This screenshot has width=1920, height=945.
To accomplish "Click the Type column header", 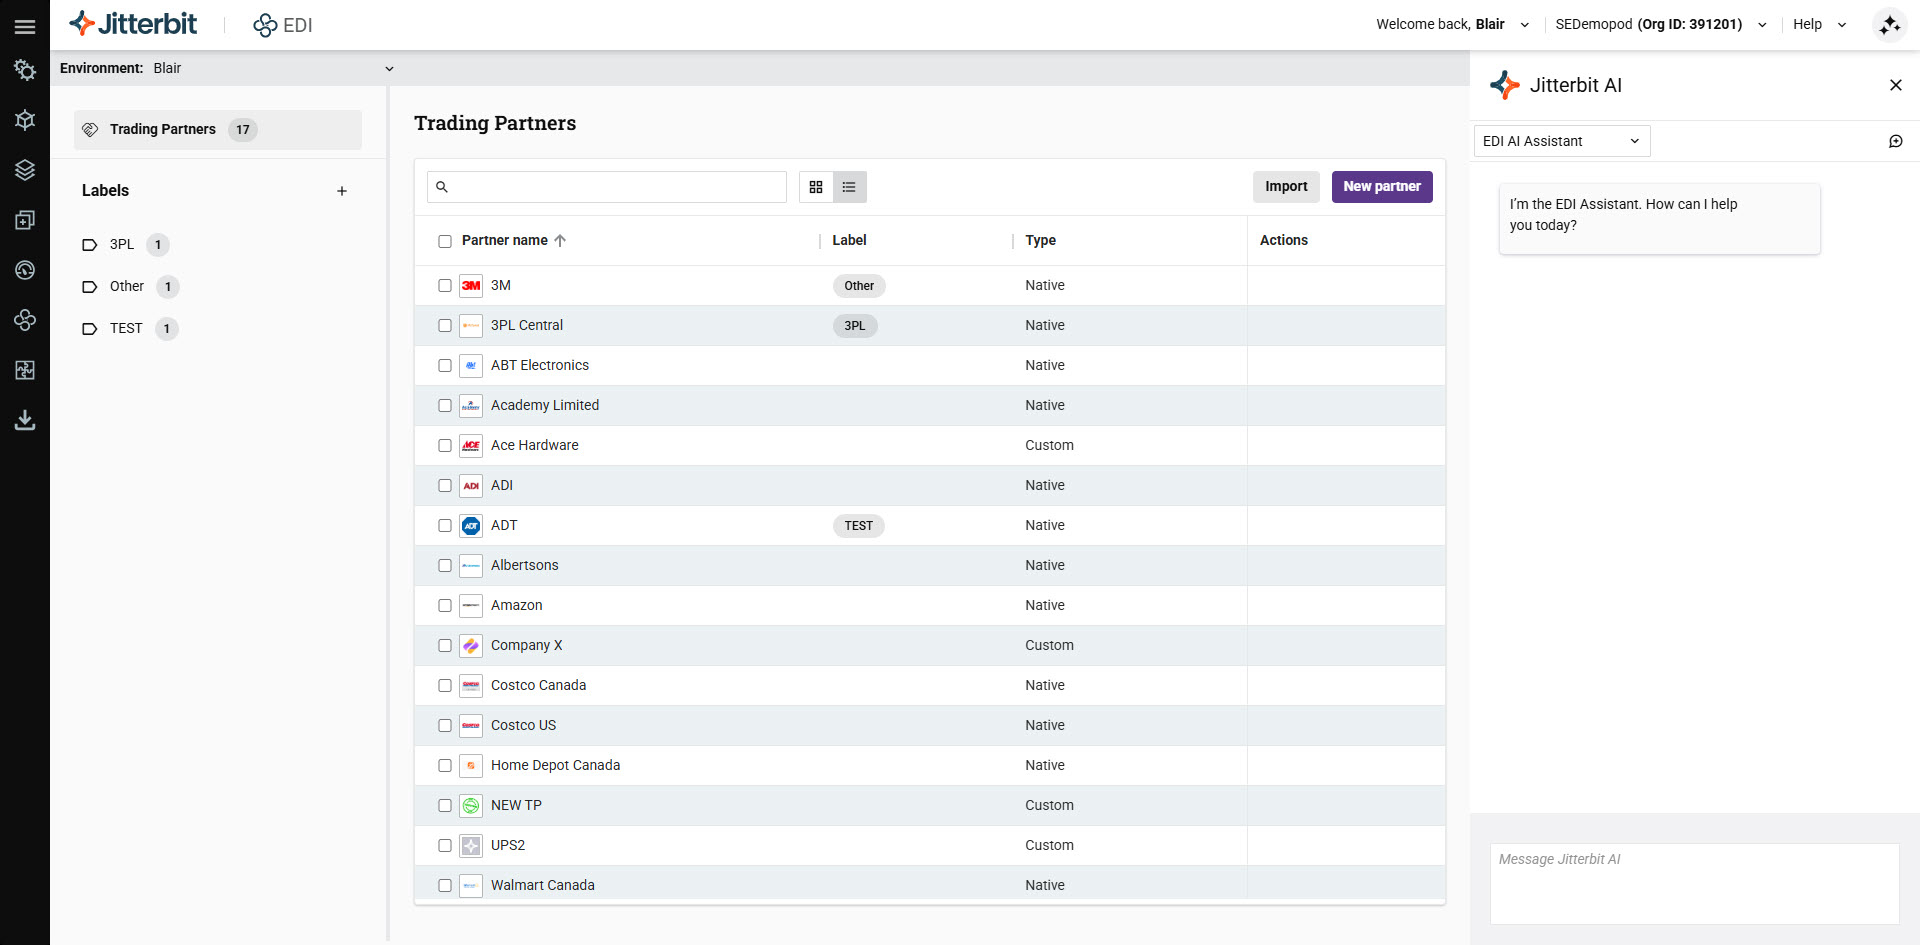I will [1040, 241].
